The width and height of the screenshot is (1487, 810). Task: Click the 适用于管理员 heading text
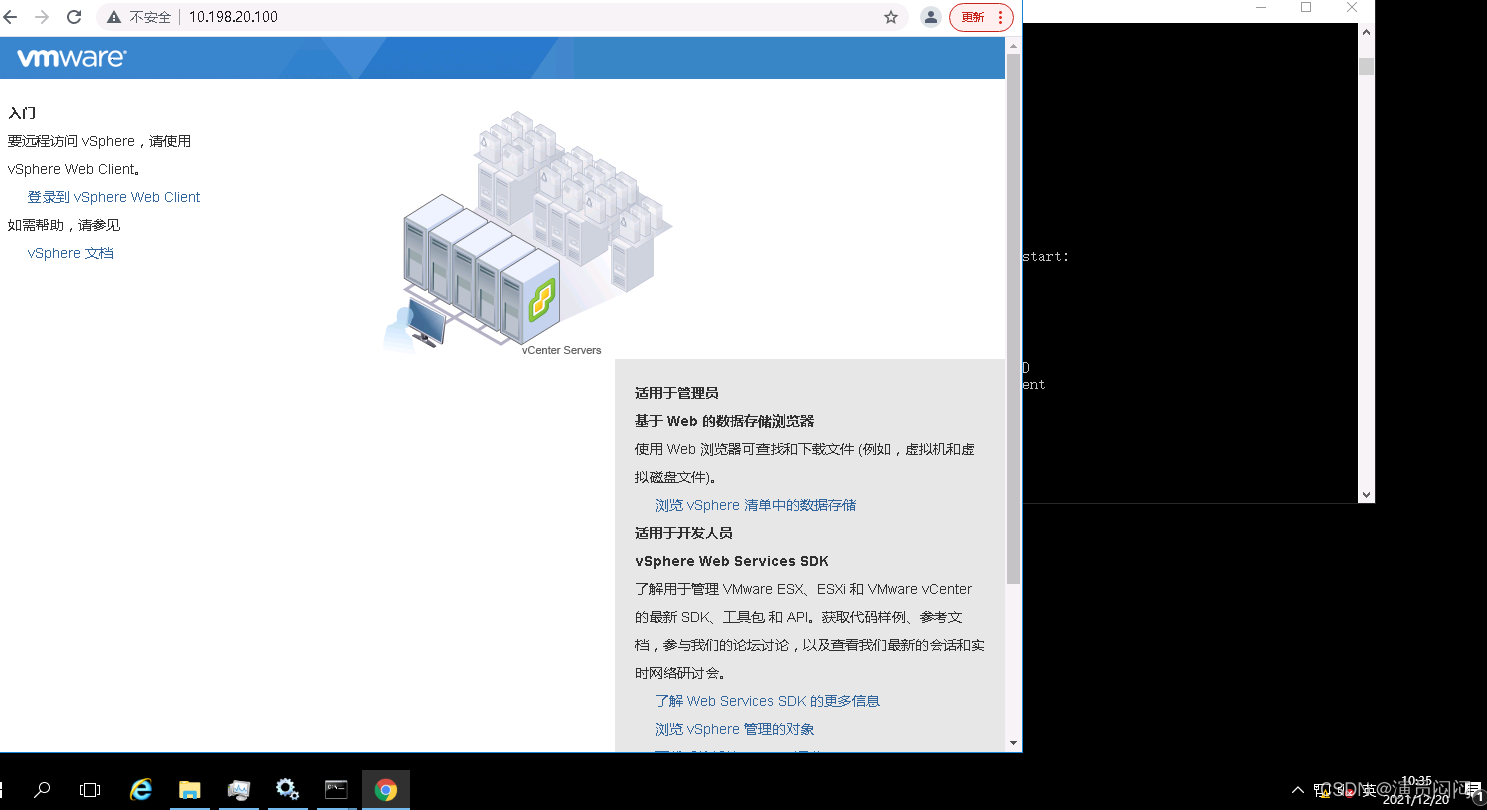pos(677,393)
